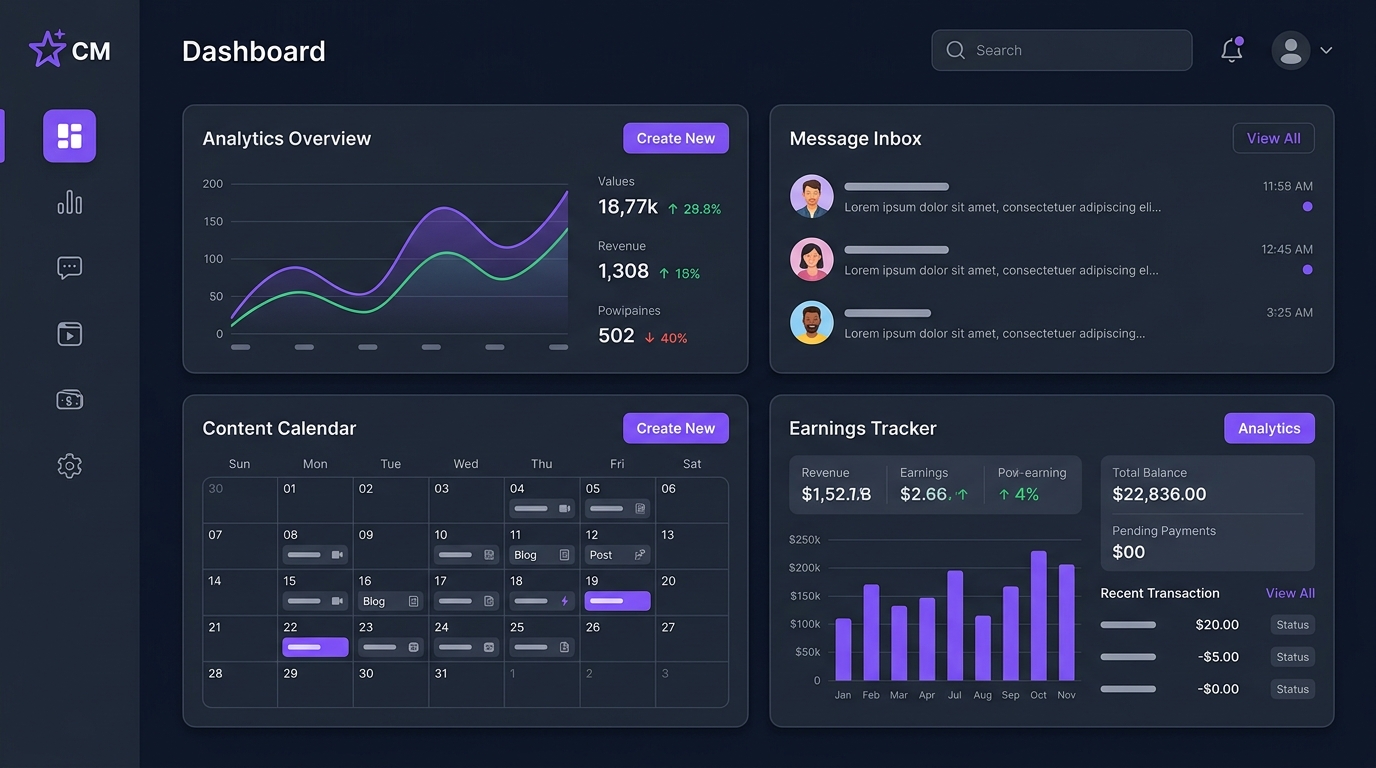Click the $20.00 transaction amount
Viewport: 1376px width, 768px height.
[1217, 625]
